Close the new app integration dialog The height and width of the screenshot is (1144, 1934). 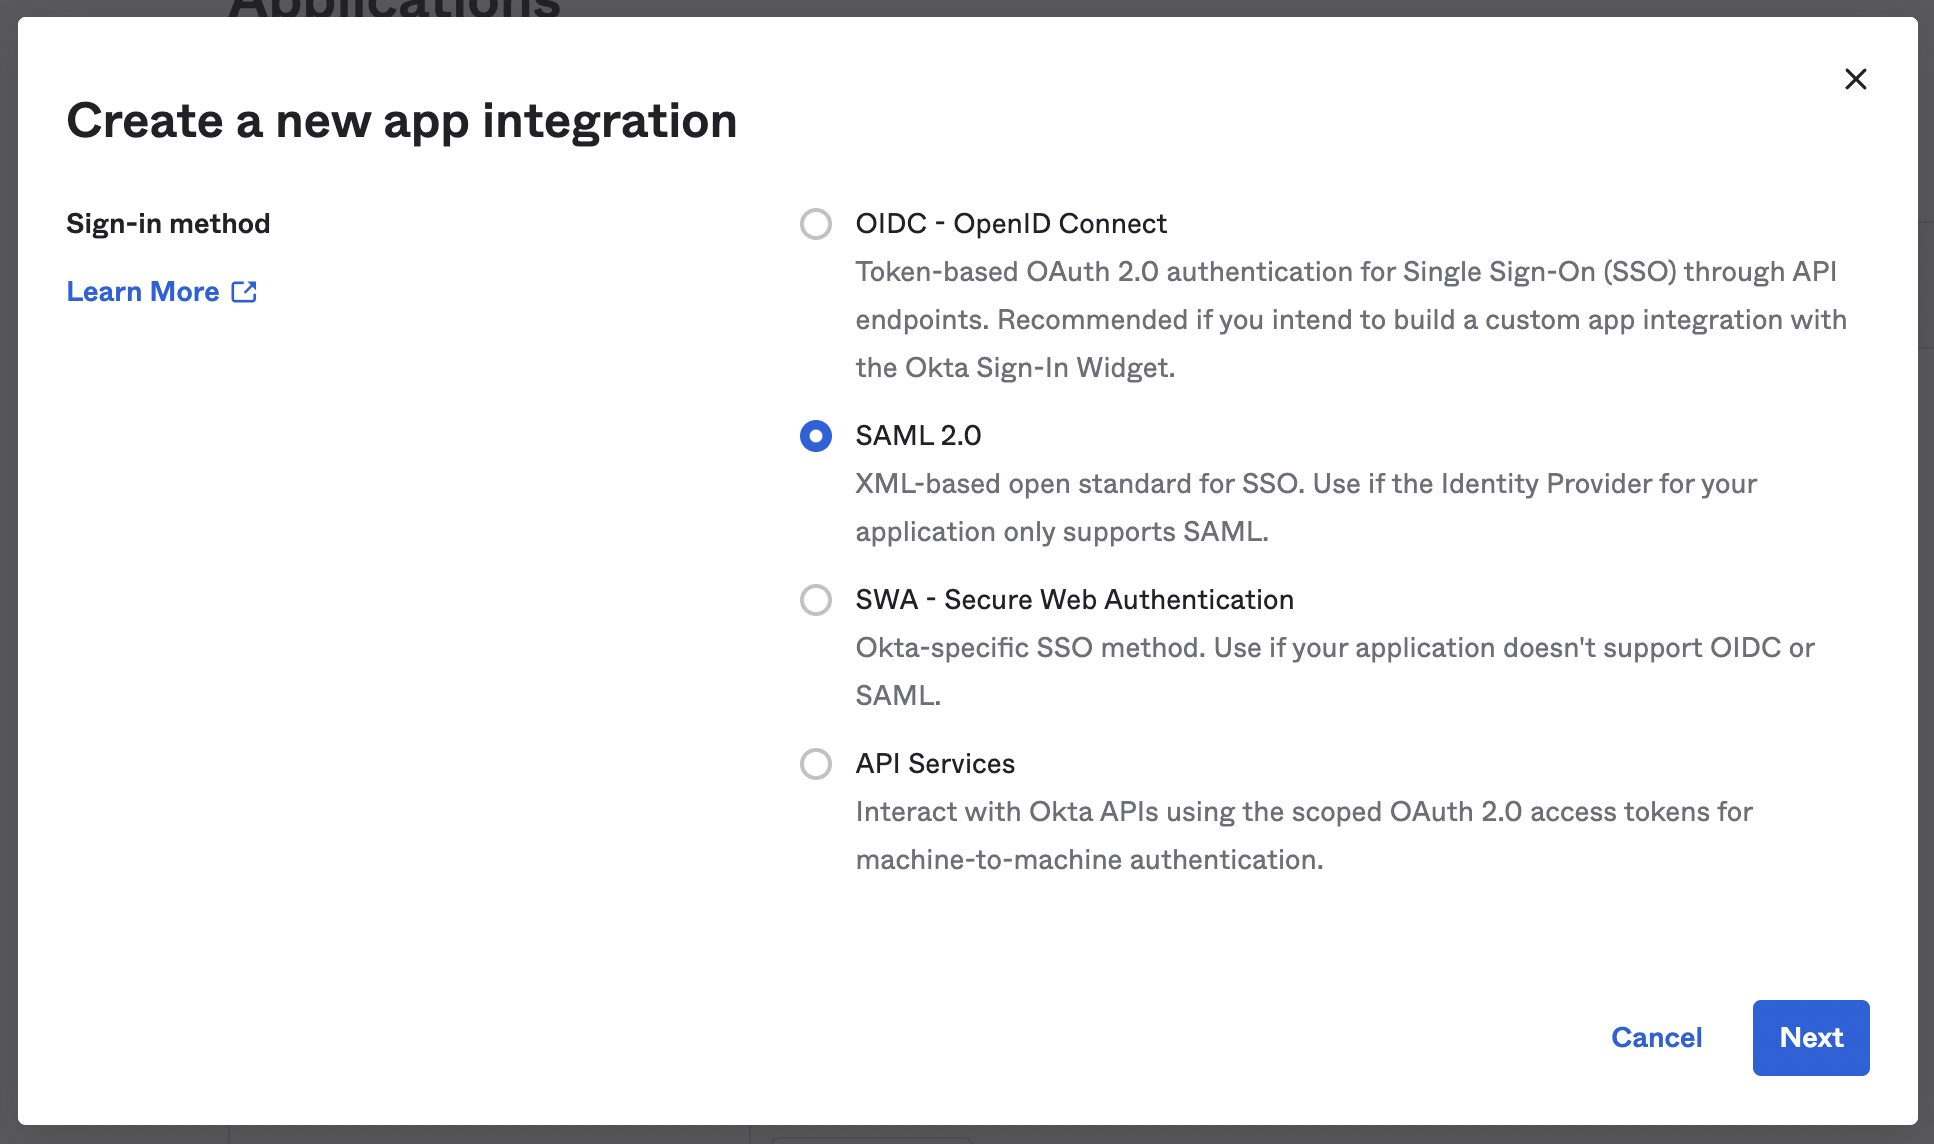(x=1855, y=79)
